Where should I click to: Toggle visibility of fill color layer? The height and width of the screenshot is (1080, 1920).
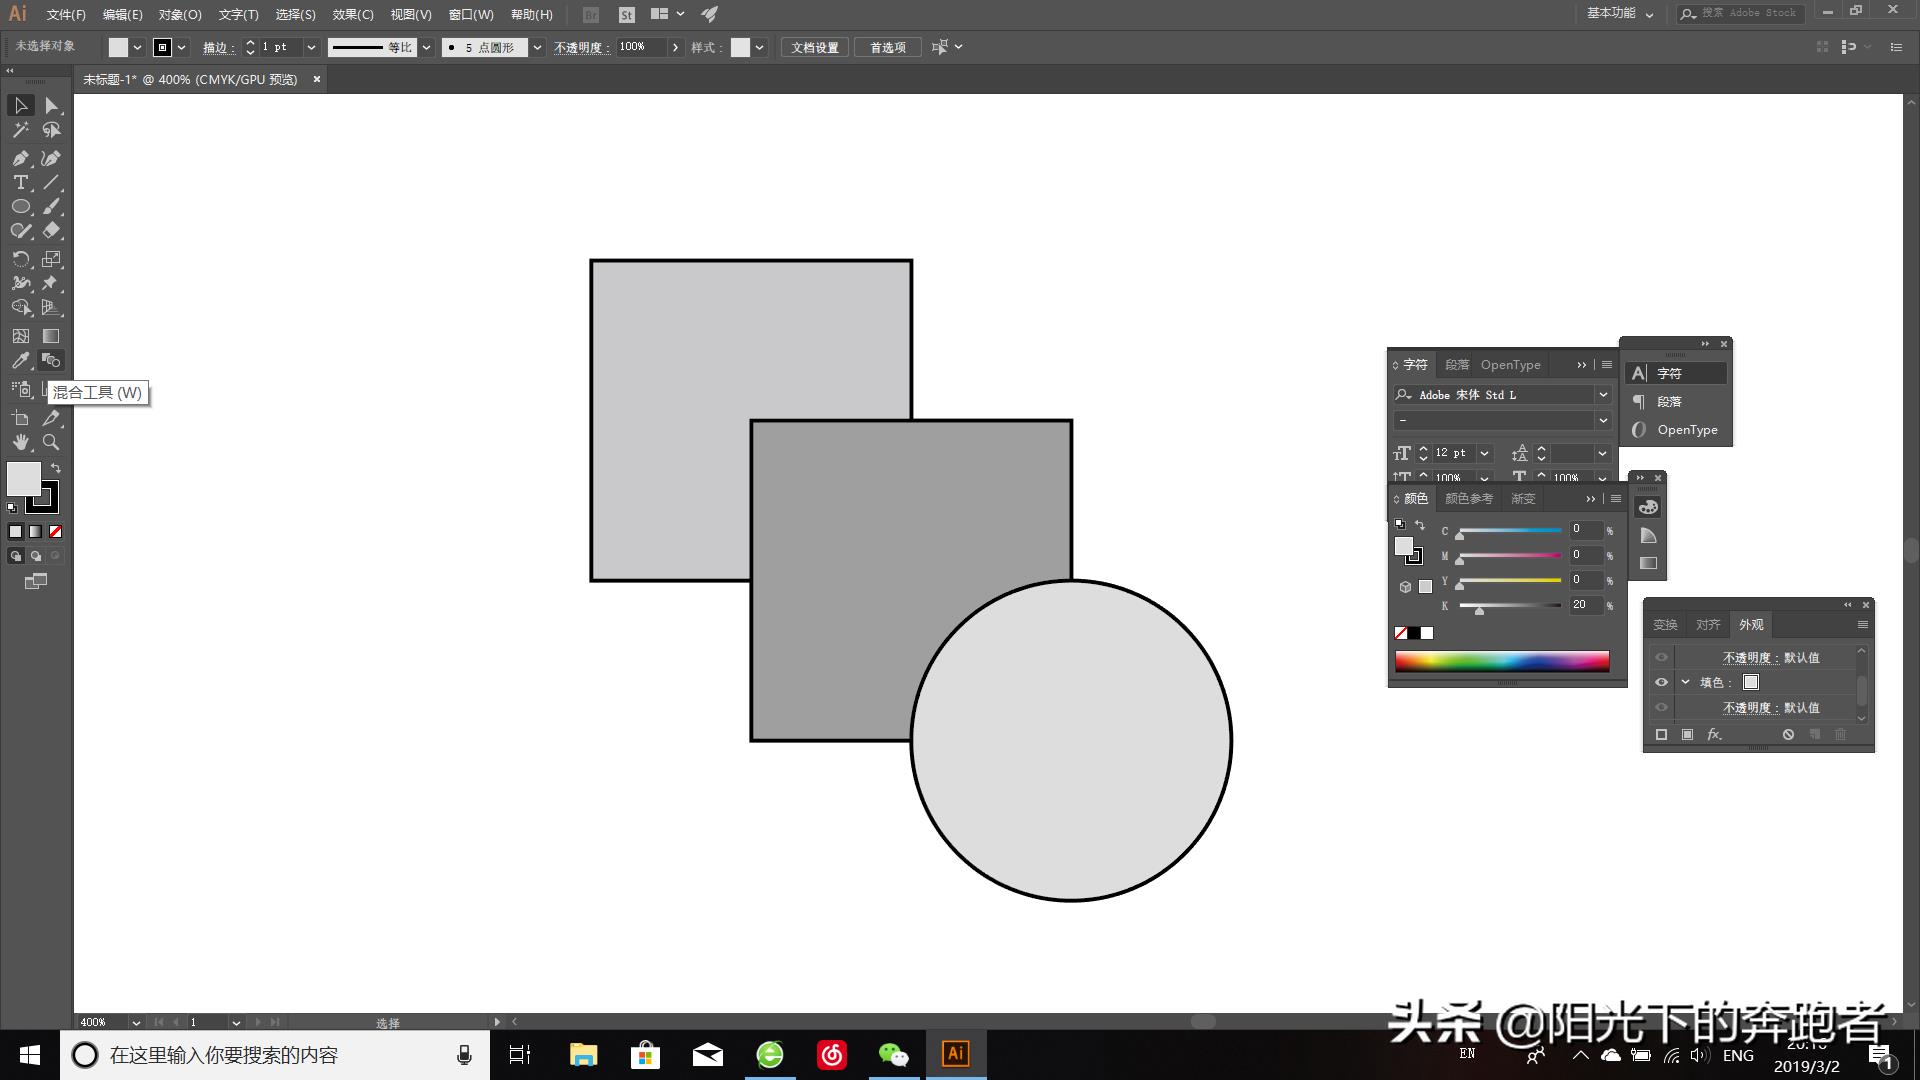1662,682
